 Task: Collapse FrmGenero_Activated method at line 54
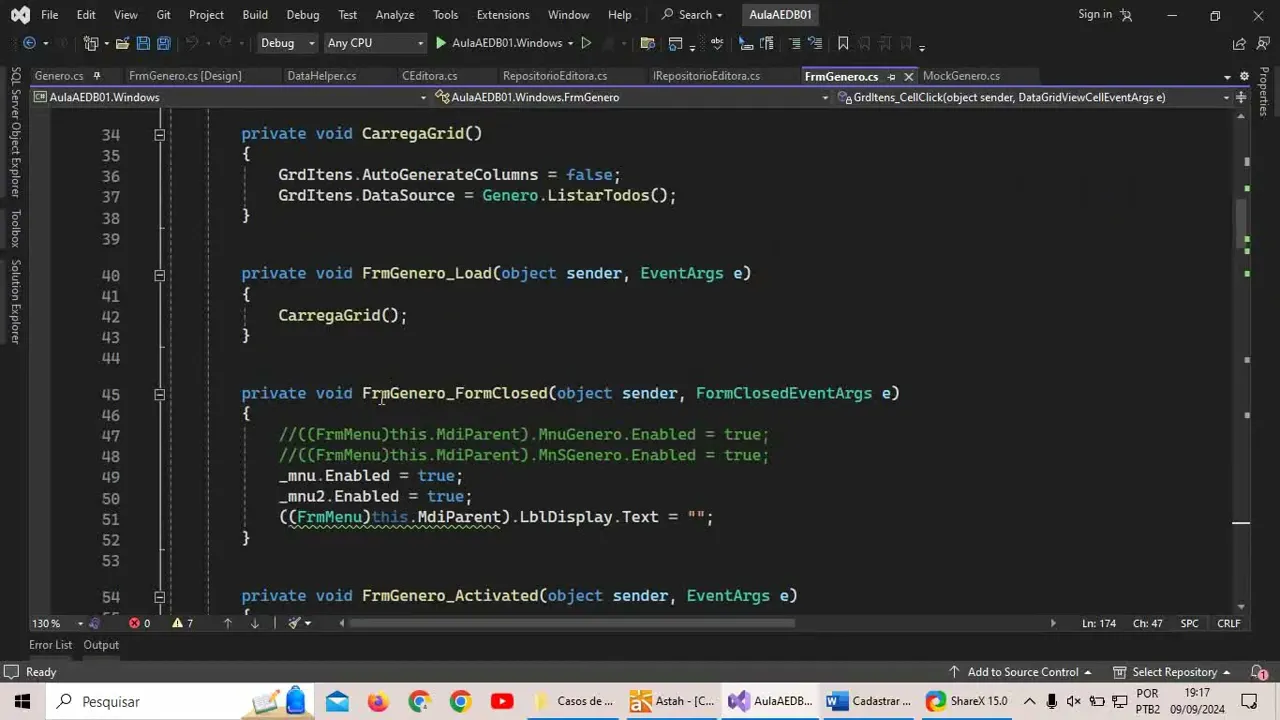159,596
